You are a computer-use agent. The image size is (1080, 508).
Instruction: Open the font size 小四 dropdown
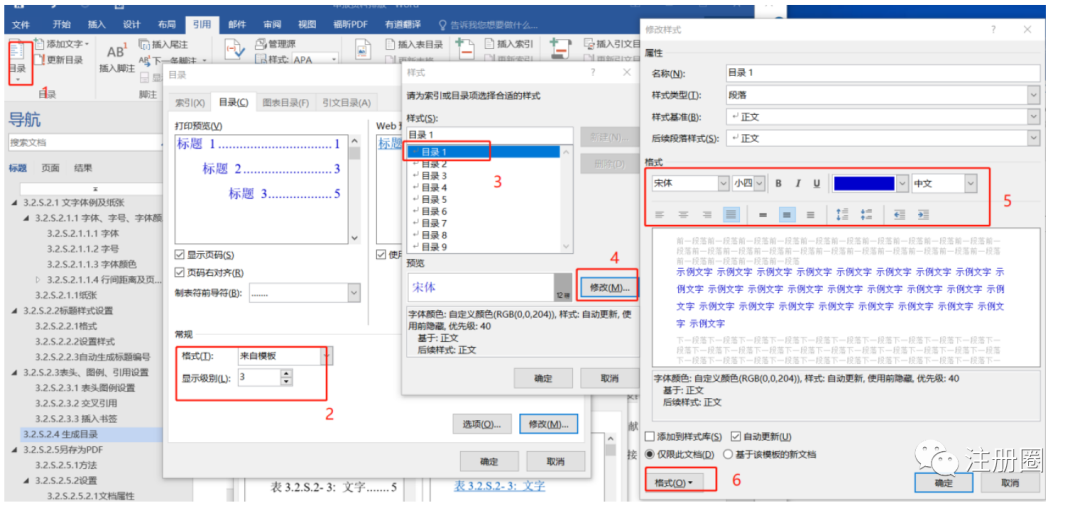coord(759,184)
